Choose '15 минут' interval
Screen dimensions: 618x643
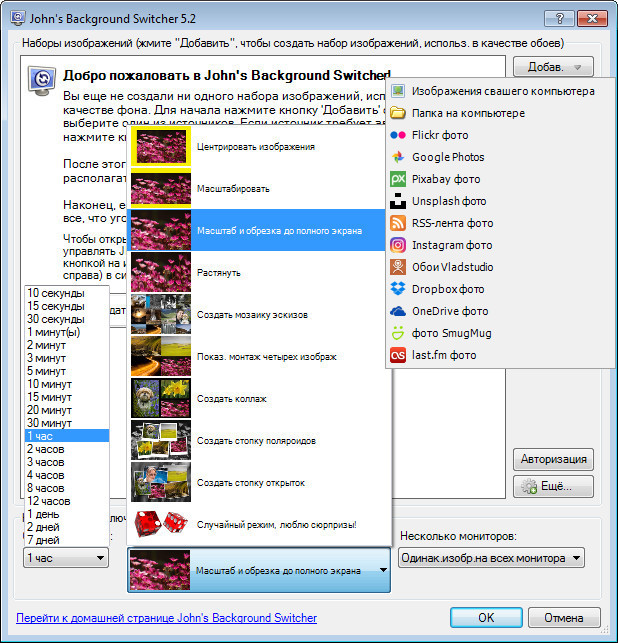(67, 397)
